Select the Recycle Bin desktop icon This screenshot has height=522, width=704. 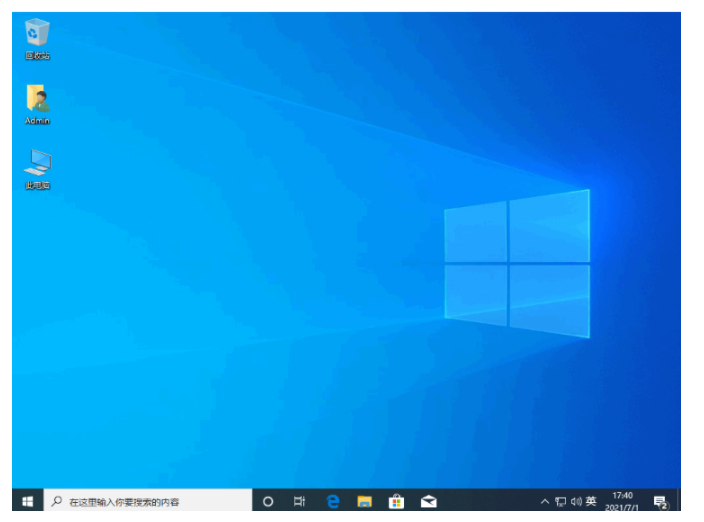37,33
